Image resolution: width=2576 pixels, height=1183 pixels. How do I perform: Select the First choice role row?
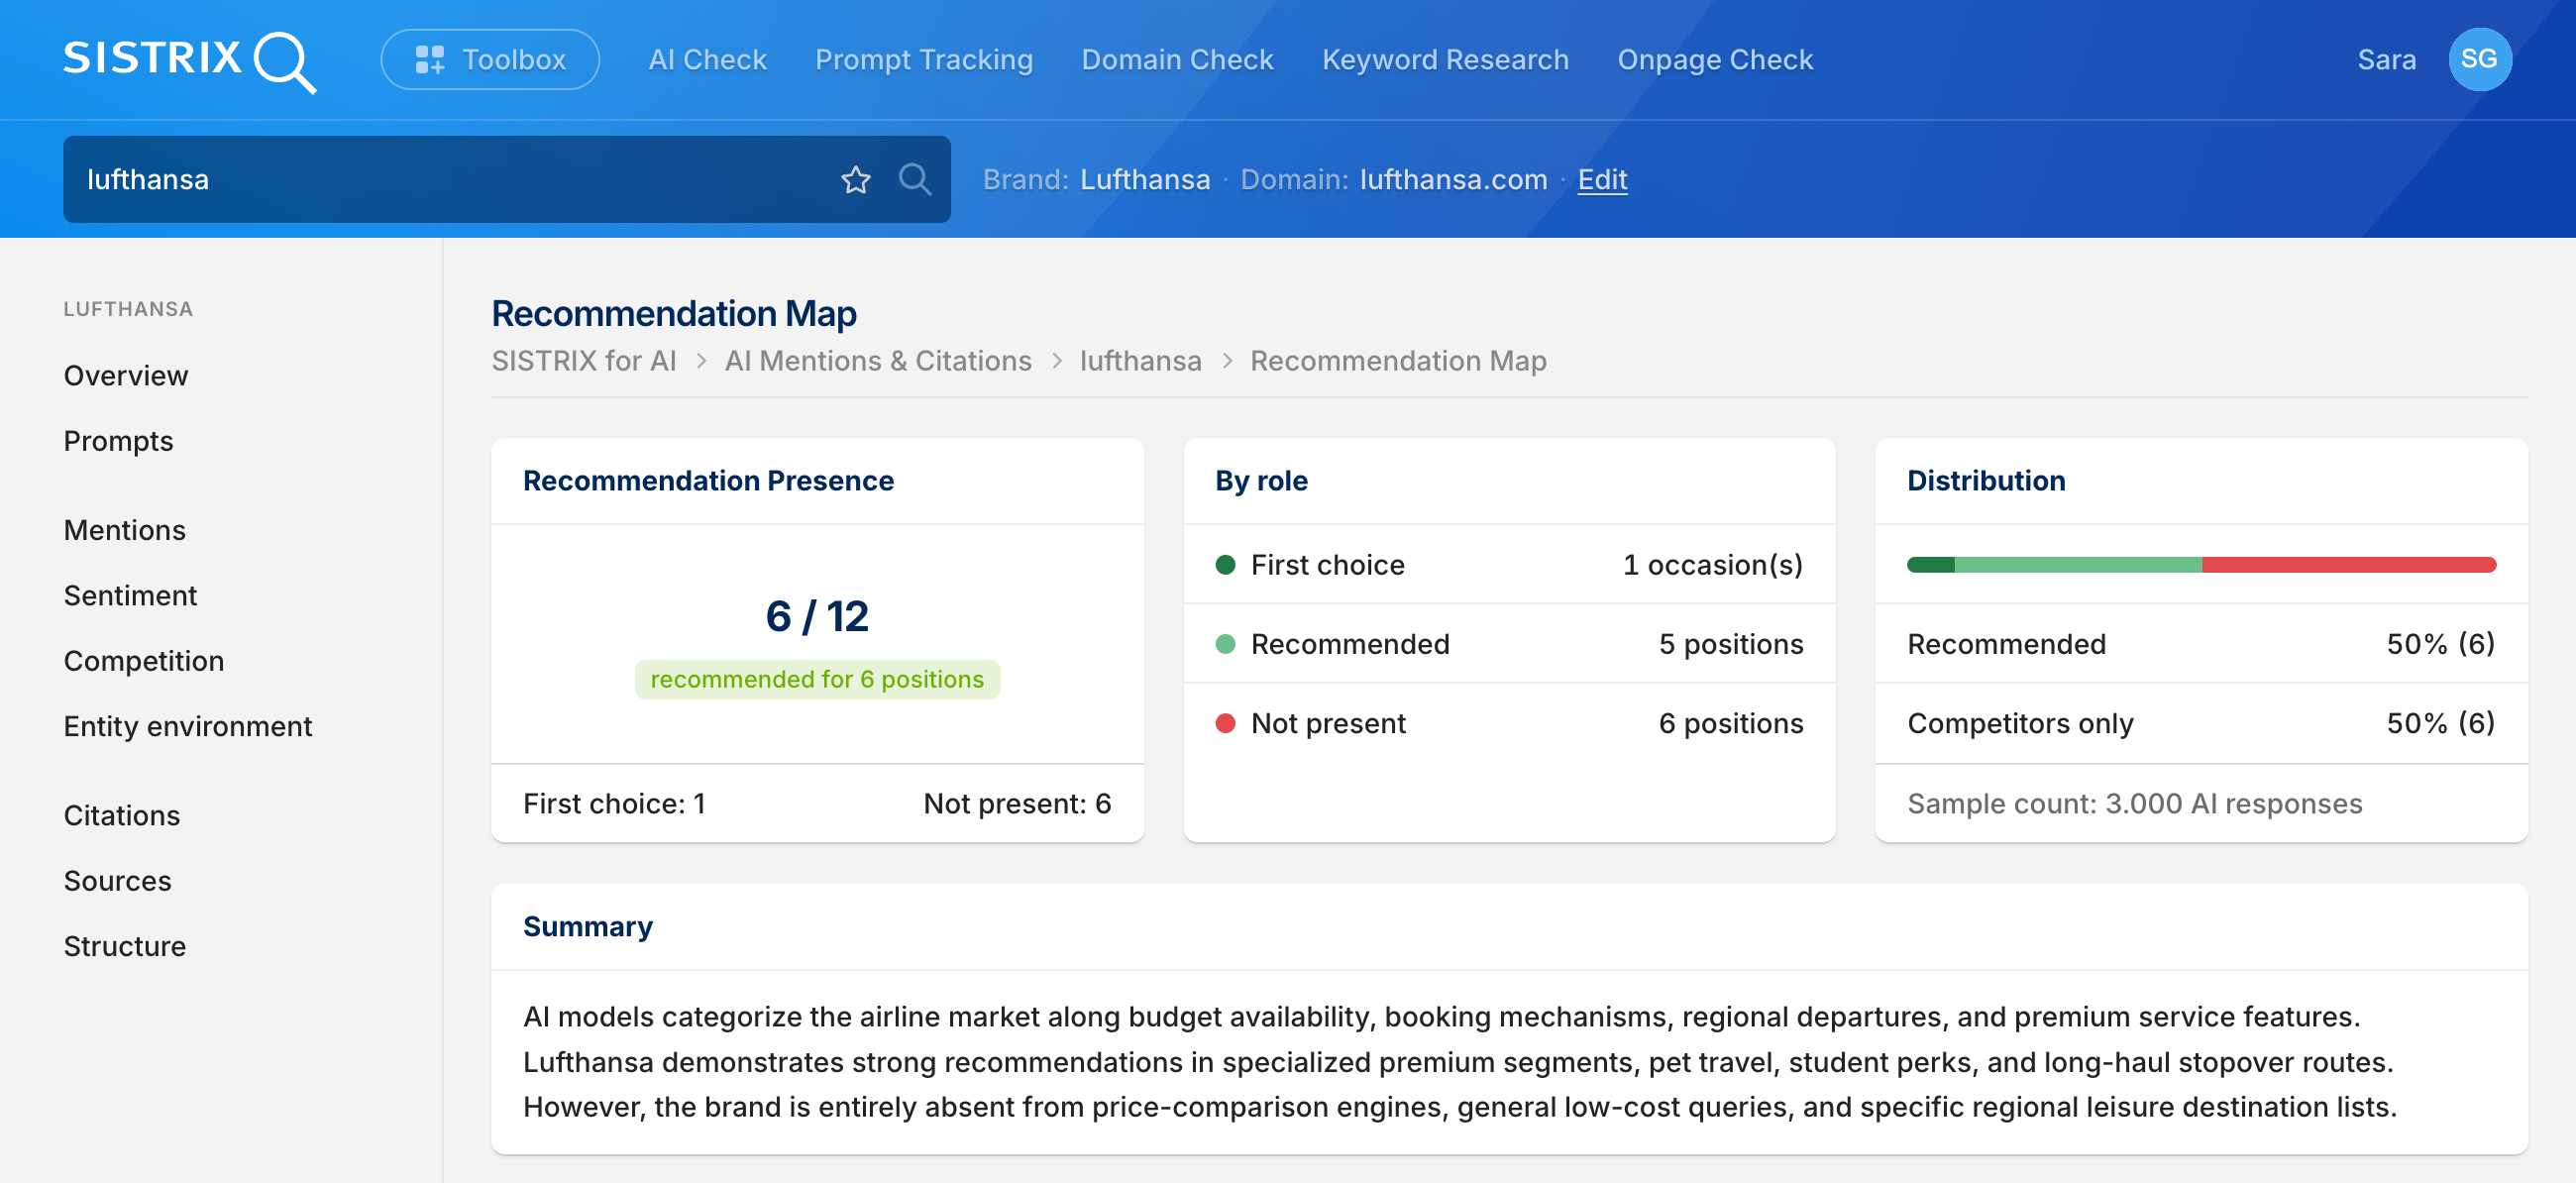[x=1509, y=565]
